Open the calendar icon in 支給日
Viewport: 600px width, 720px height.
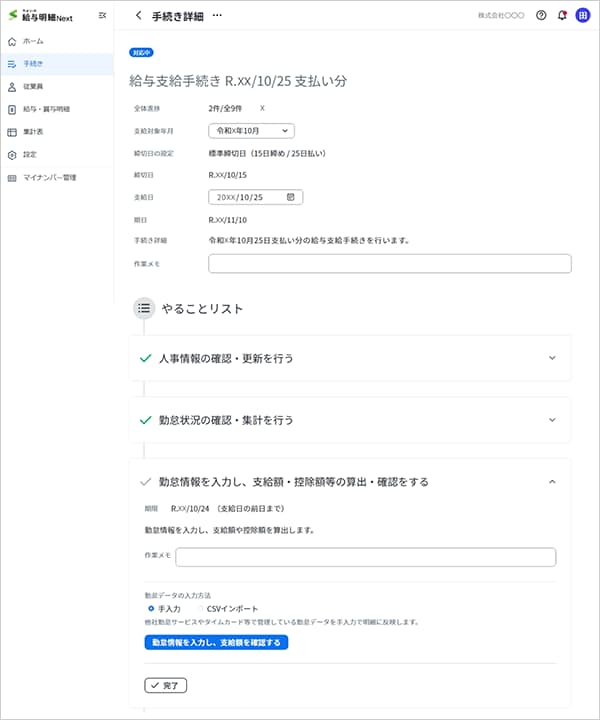pyautogui.click(x=291, y=197)
